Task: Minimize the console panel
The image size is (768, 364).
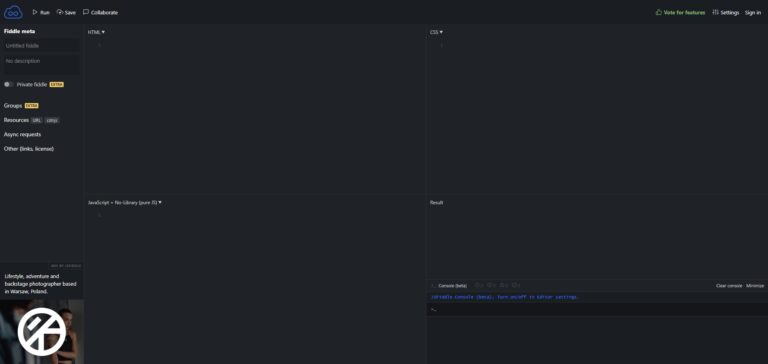Action: (x=755, y=286)
